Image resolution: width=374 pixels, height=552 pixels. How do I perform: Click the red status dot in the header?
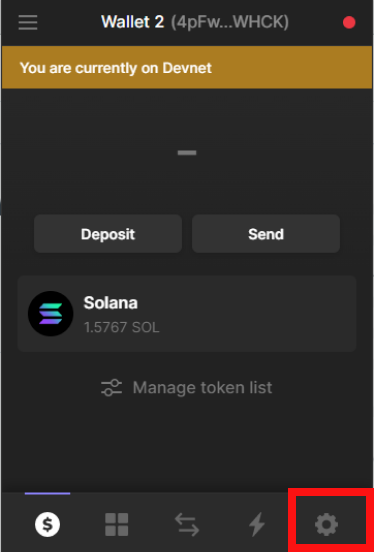pyautogui.click(x=349, y=23)
